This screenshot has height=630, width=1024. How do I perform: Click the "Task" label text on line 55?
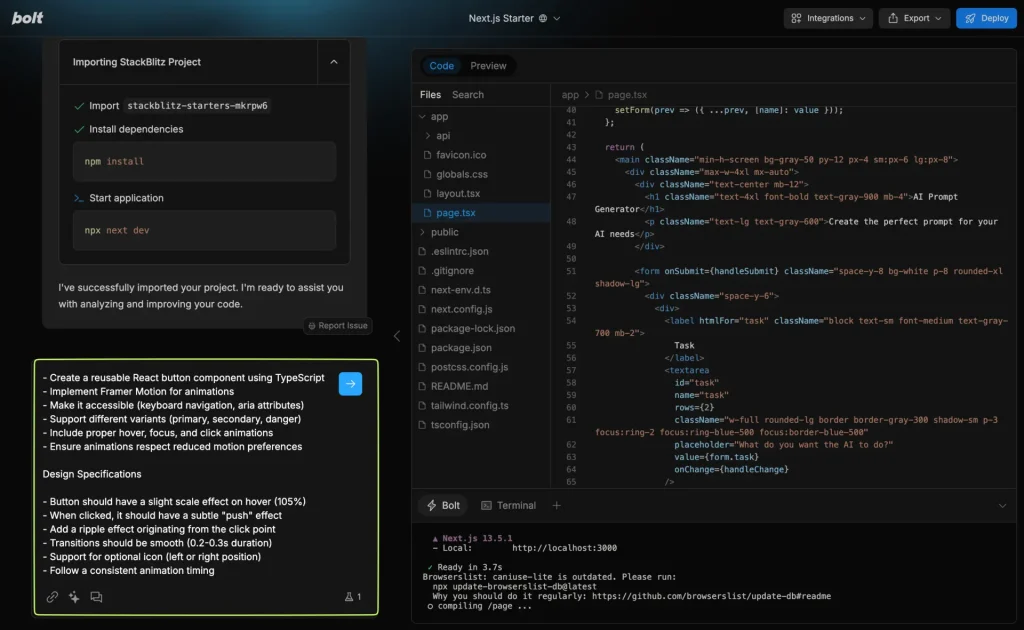684,345
